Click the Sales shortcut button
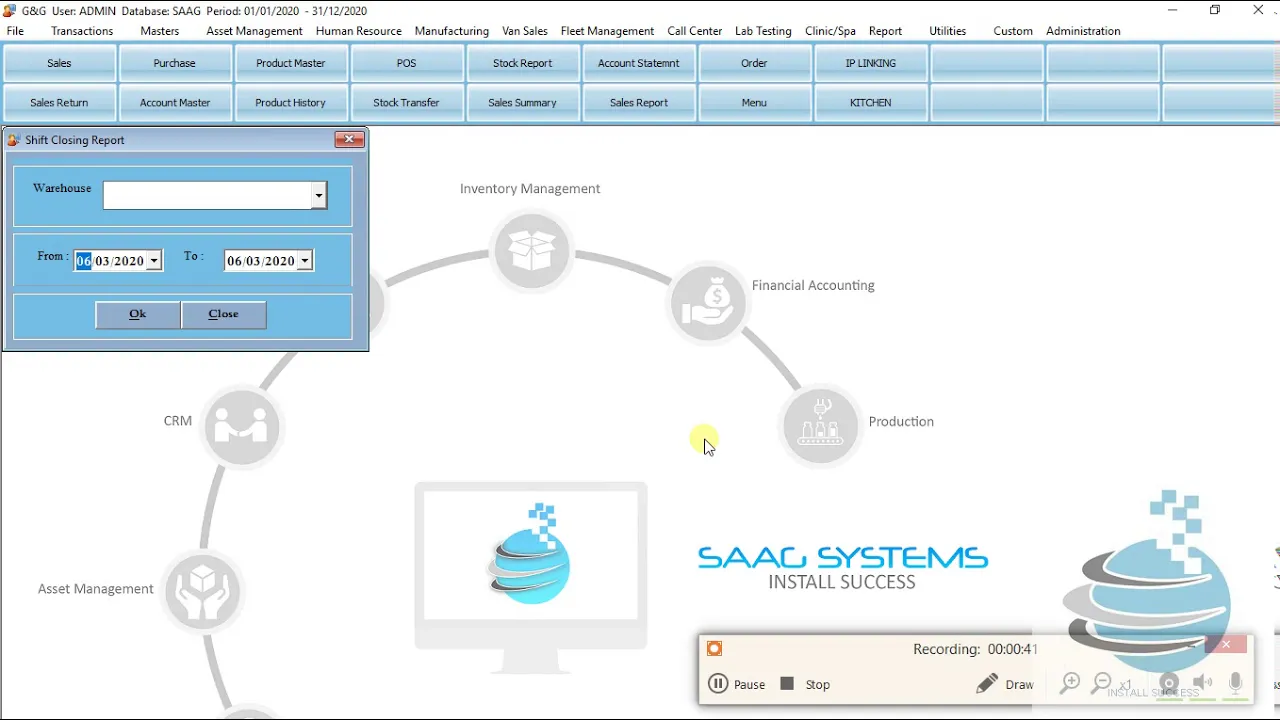The height and width of the screenshot is (720, 1280). coord(59,63)
